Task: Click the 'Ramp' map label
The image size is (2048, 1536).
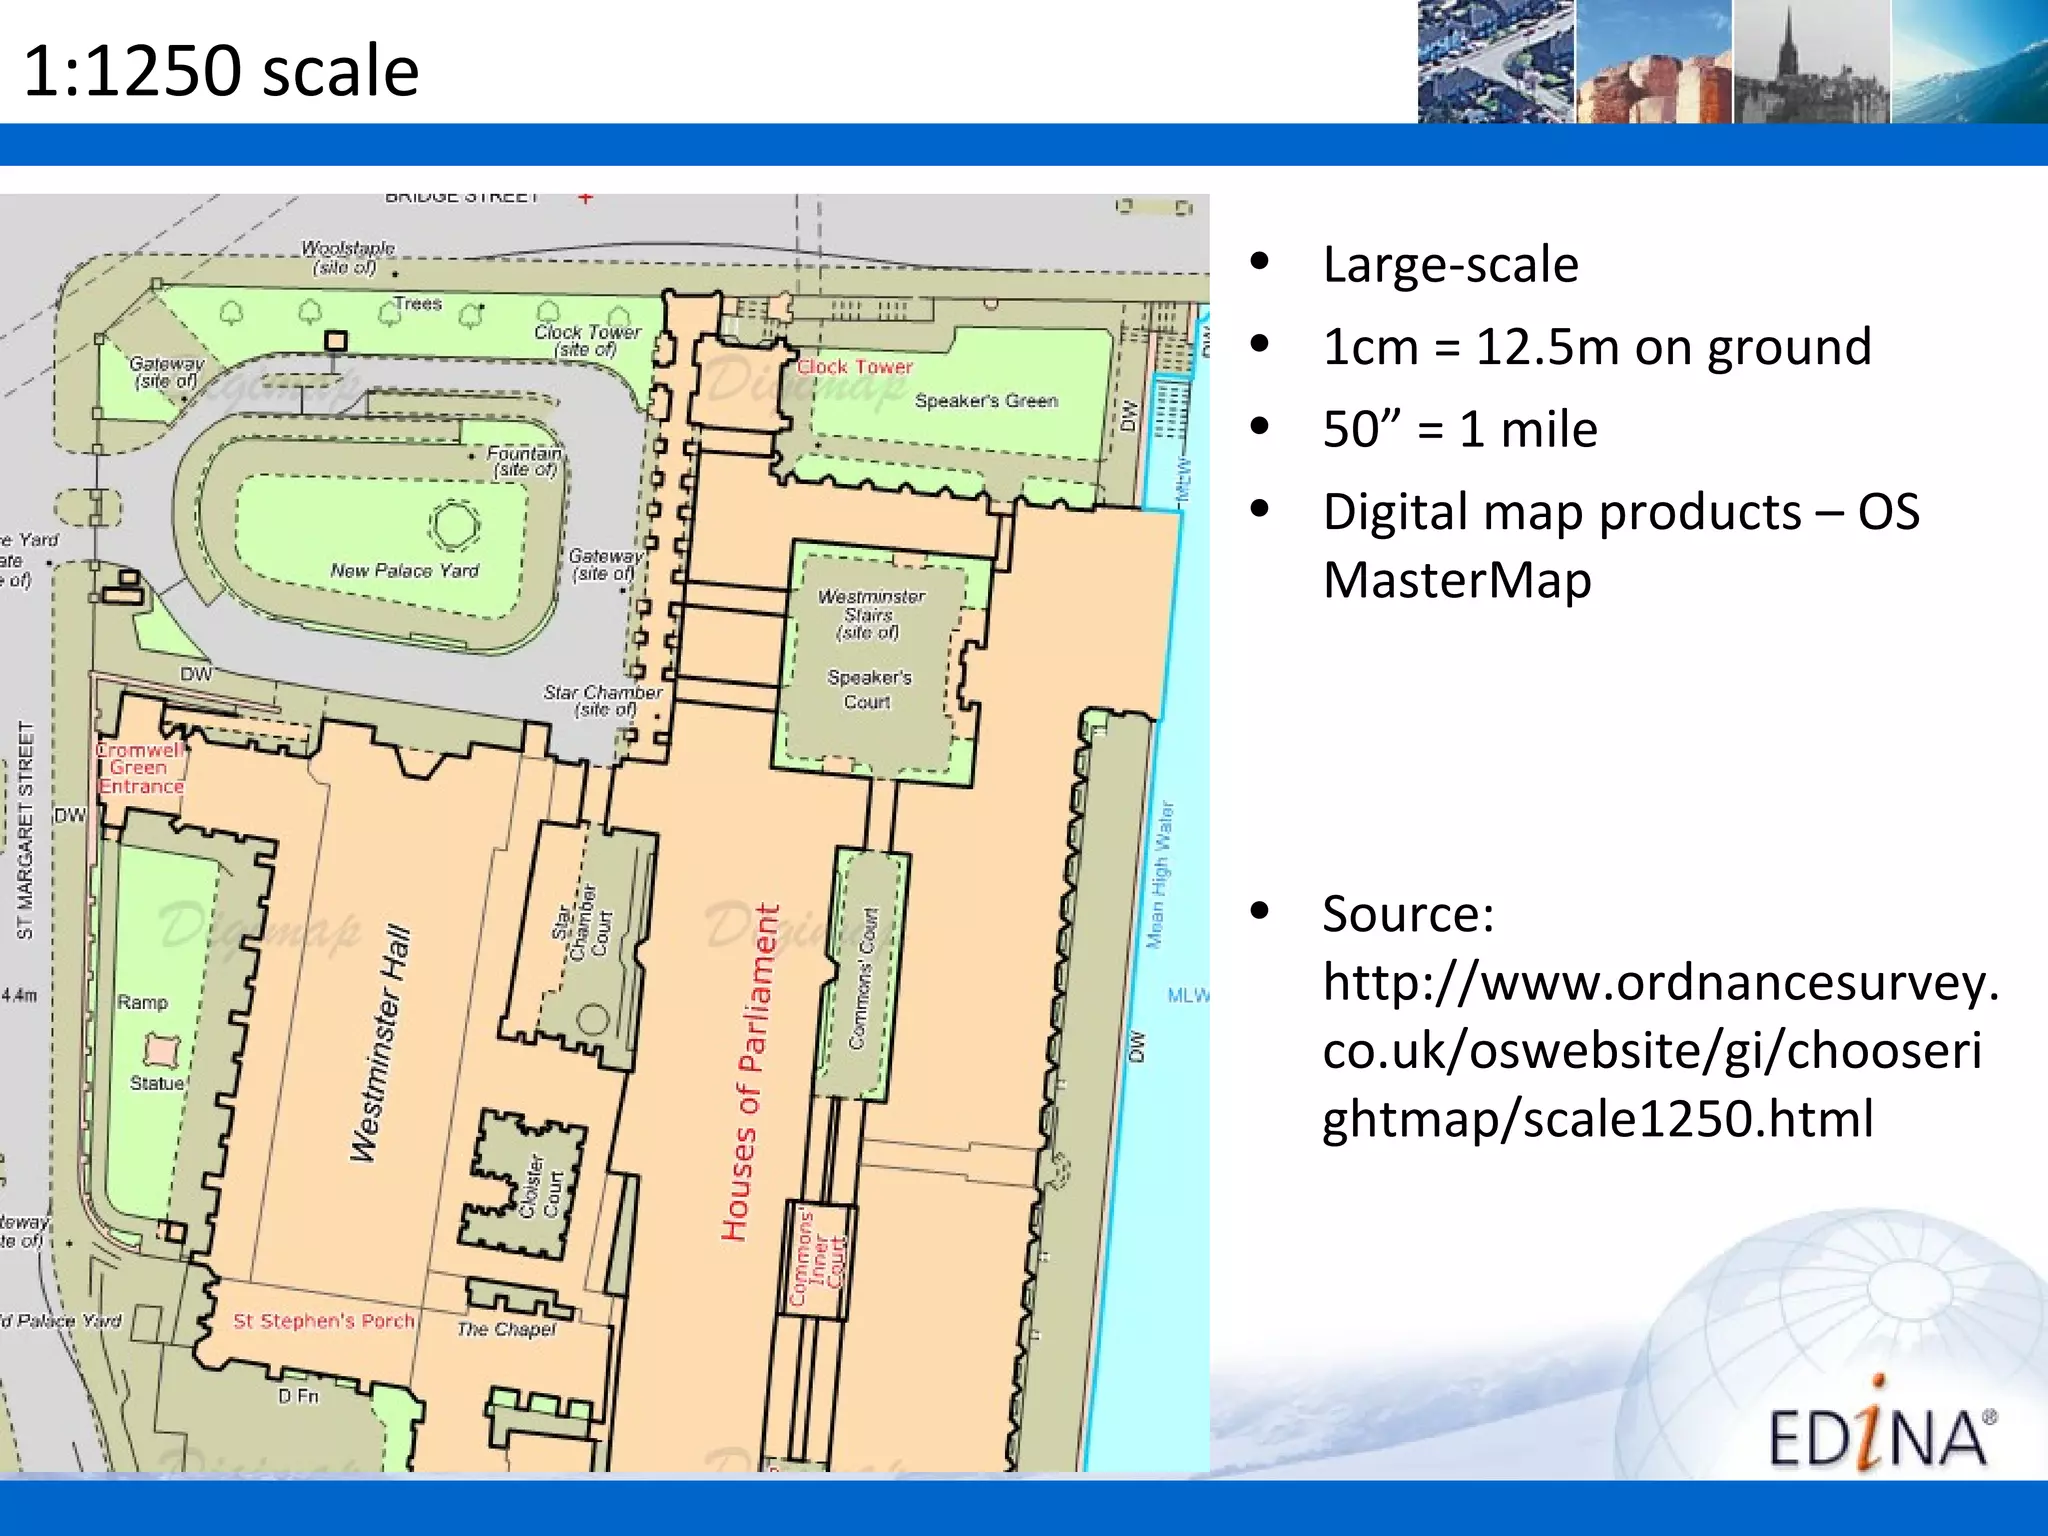Action: [143, 1002]
